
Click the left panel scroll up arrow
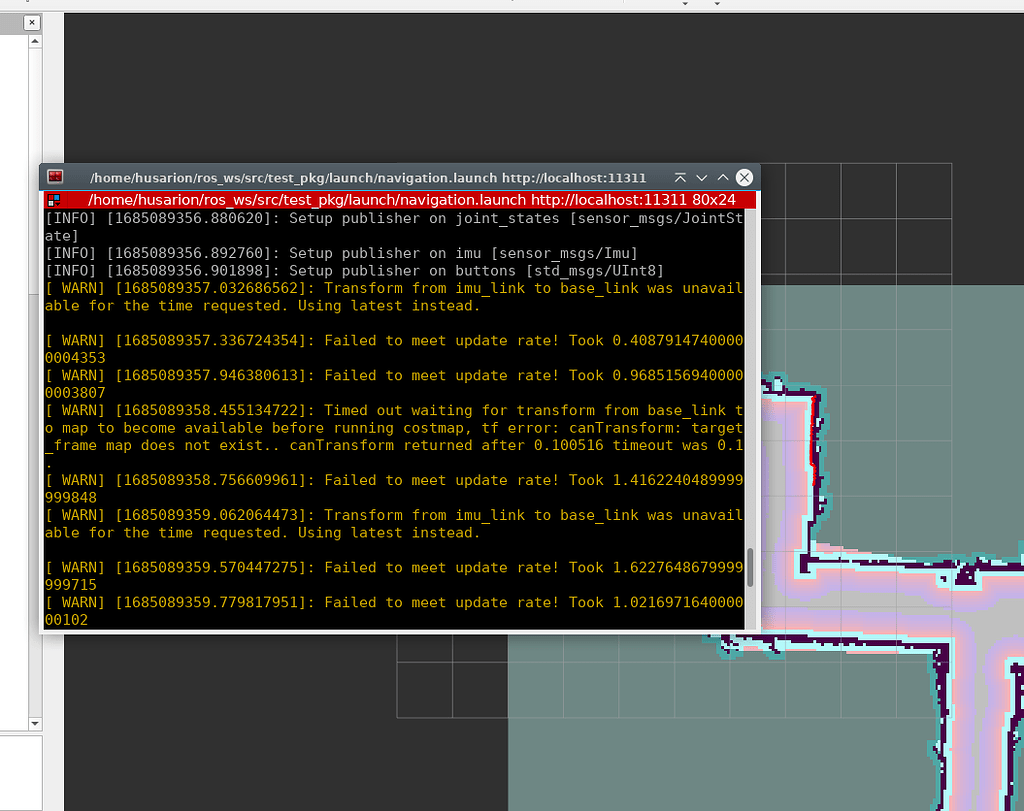coord(34,42)
